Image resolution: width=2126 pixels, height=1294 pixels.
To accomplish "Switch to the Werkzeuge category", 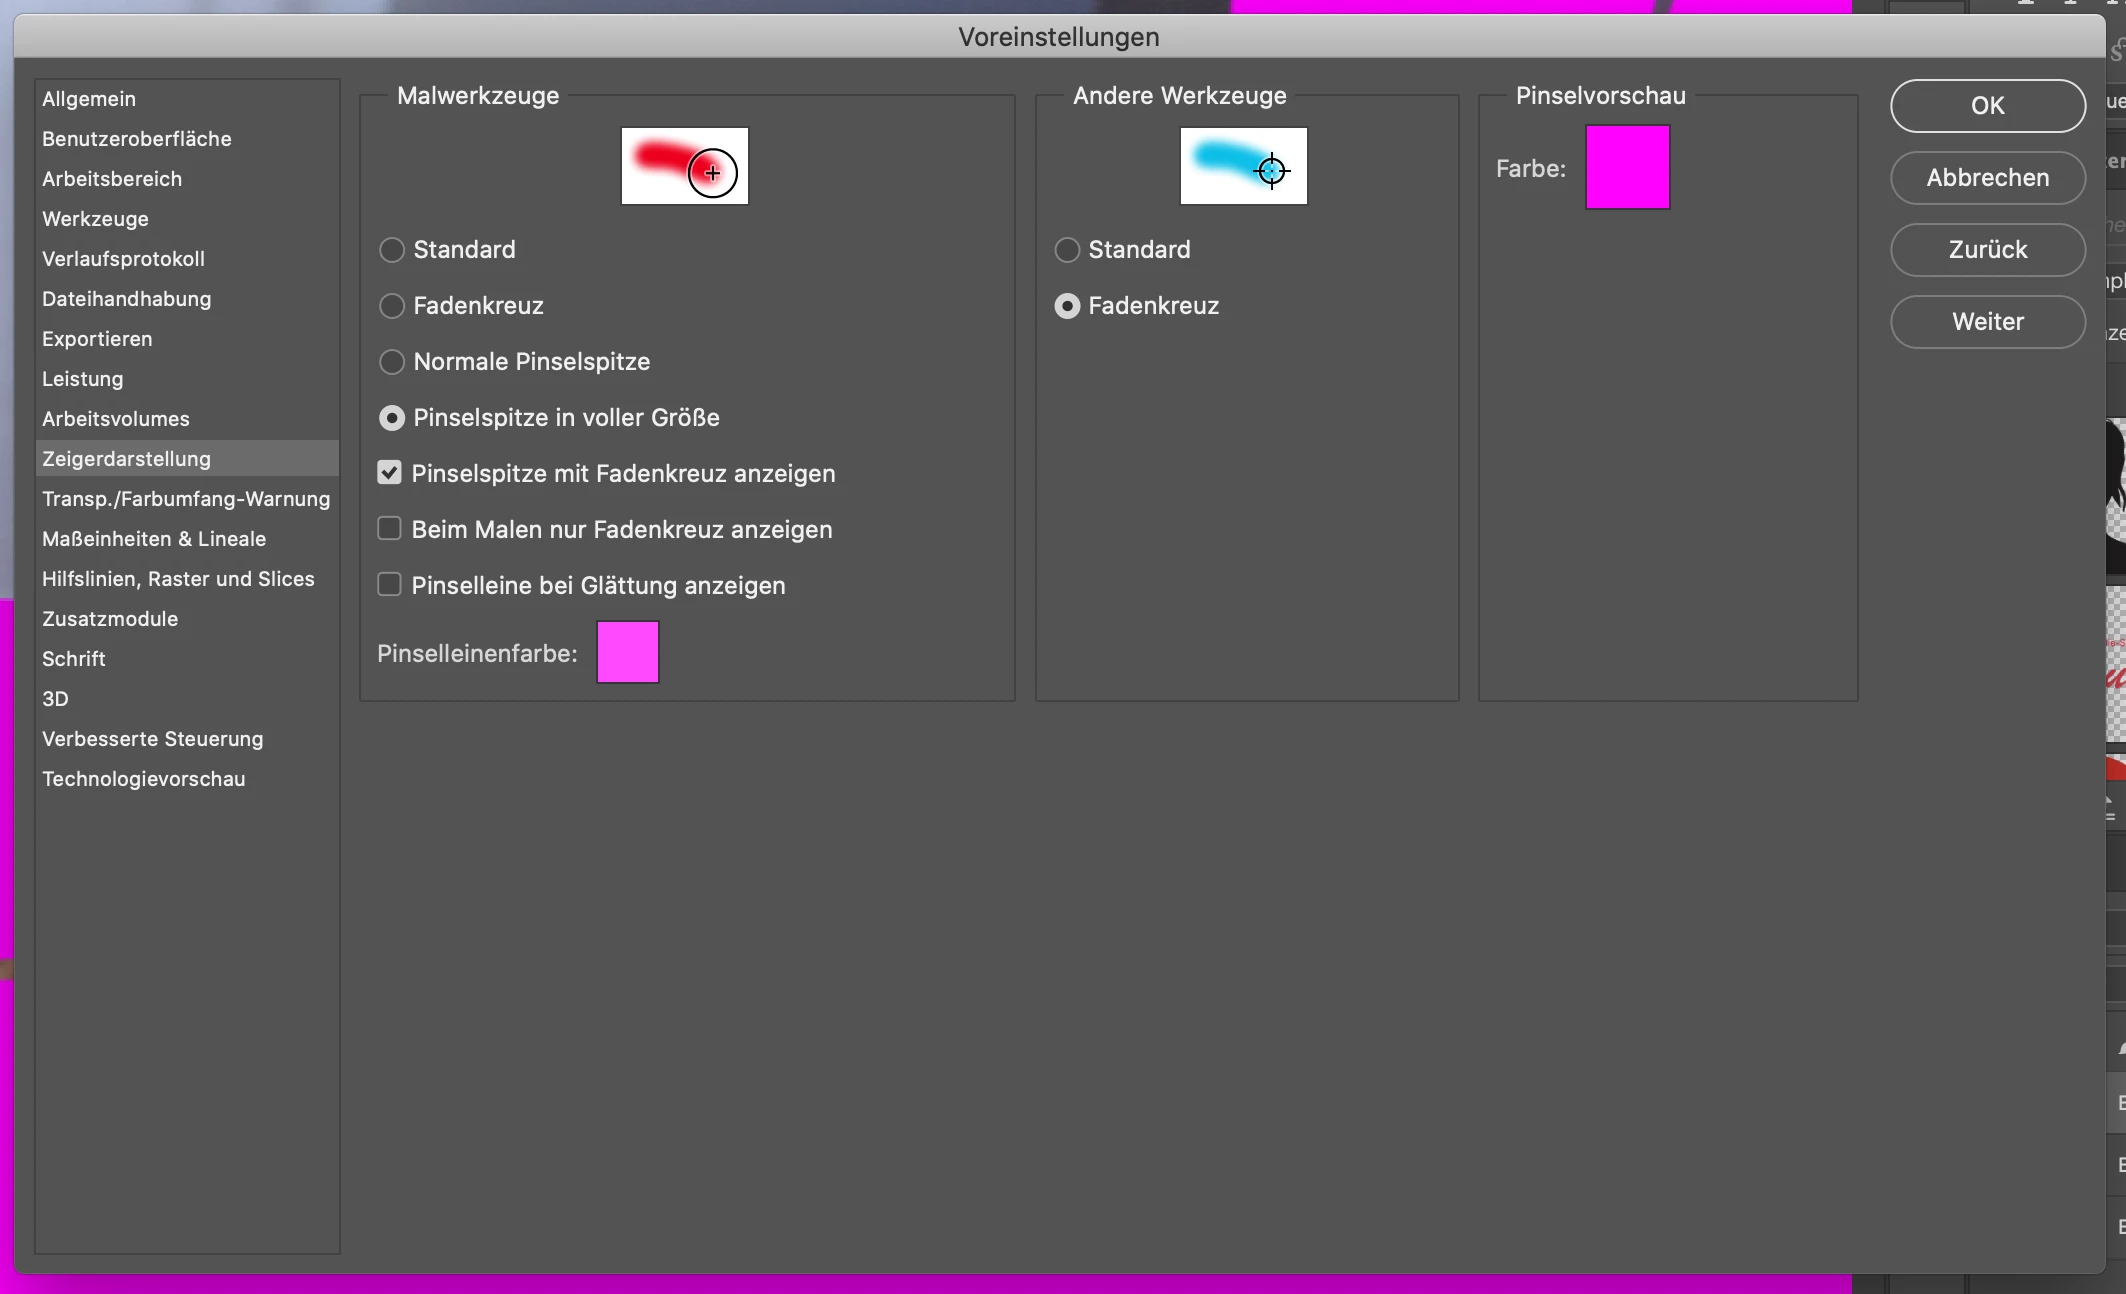I will pos(95,219).
